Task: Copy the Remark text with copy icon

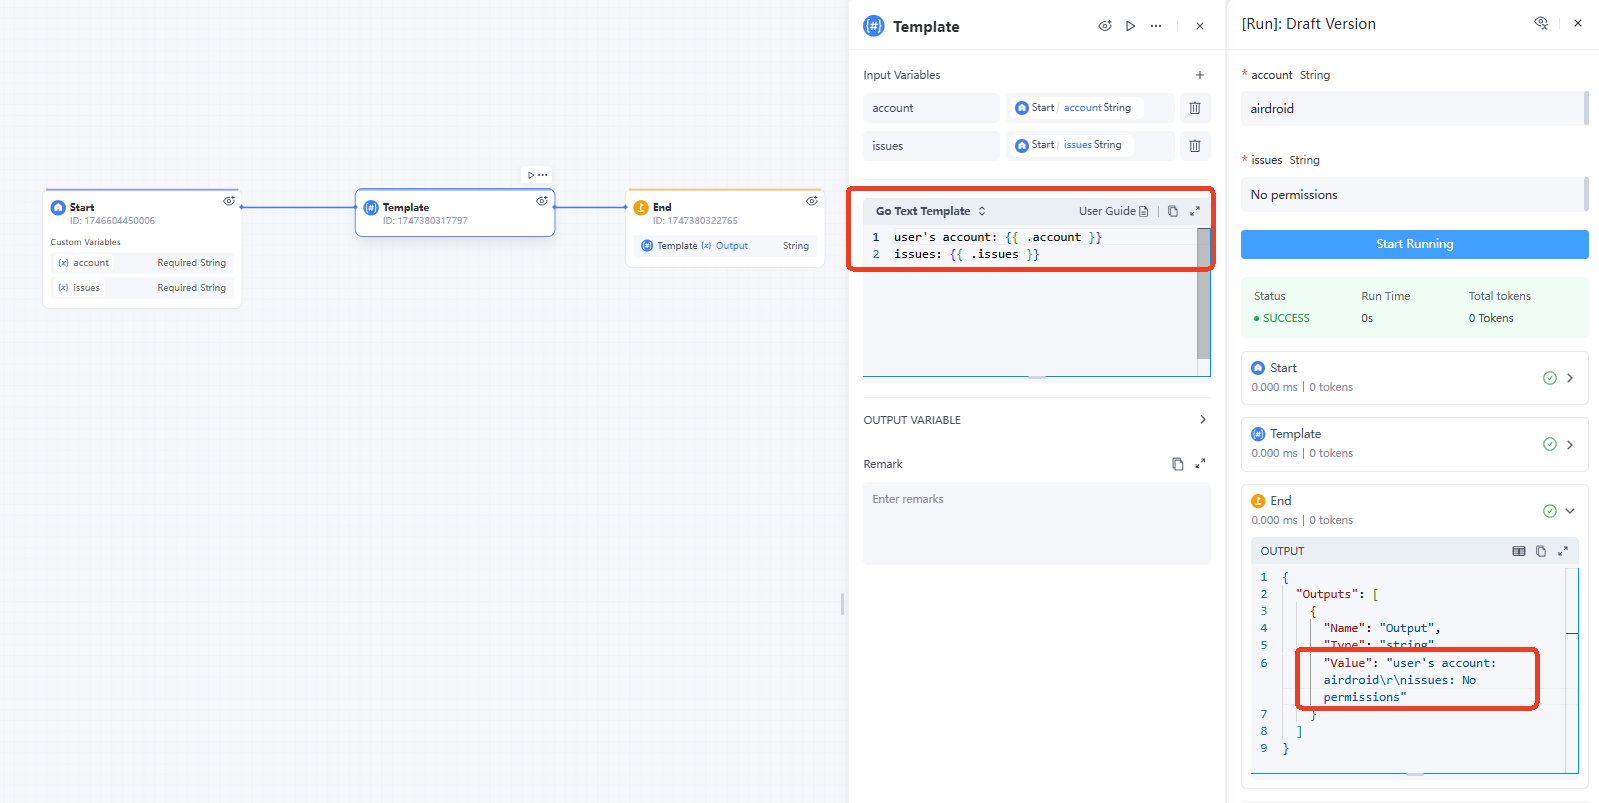Action: pyautogui.click(x=1178, y=464)
